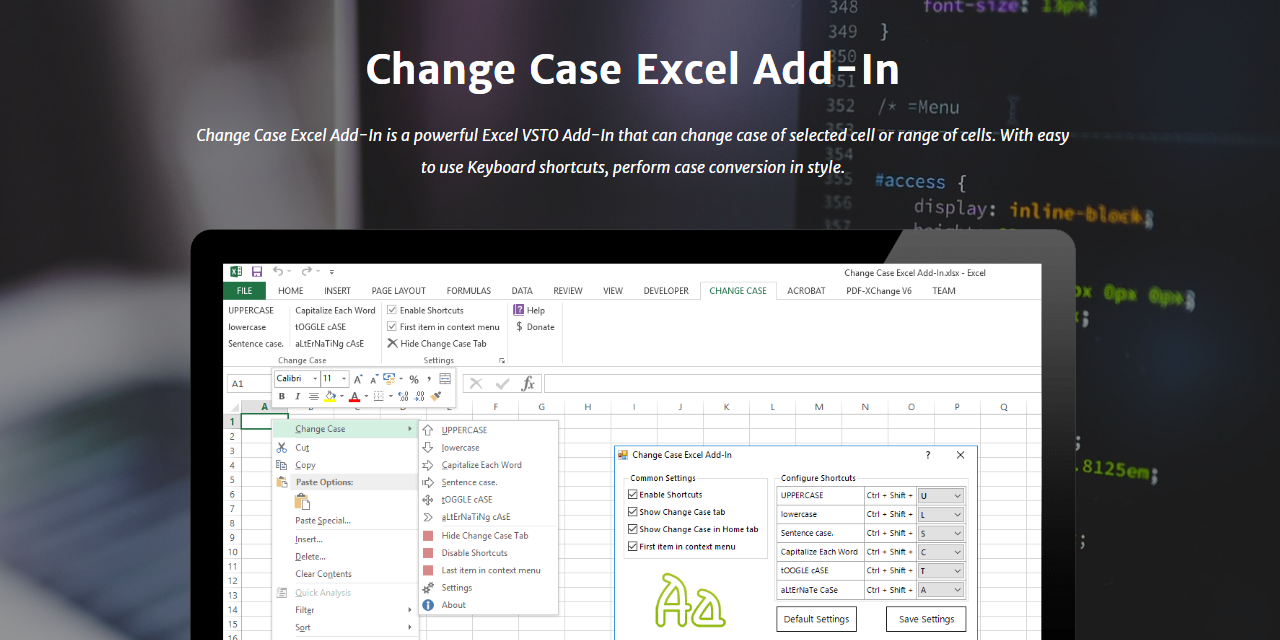
Task: Click Last item in context menu in submenu
Action: click(491, 570)
